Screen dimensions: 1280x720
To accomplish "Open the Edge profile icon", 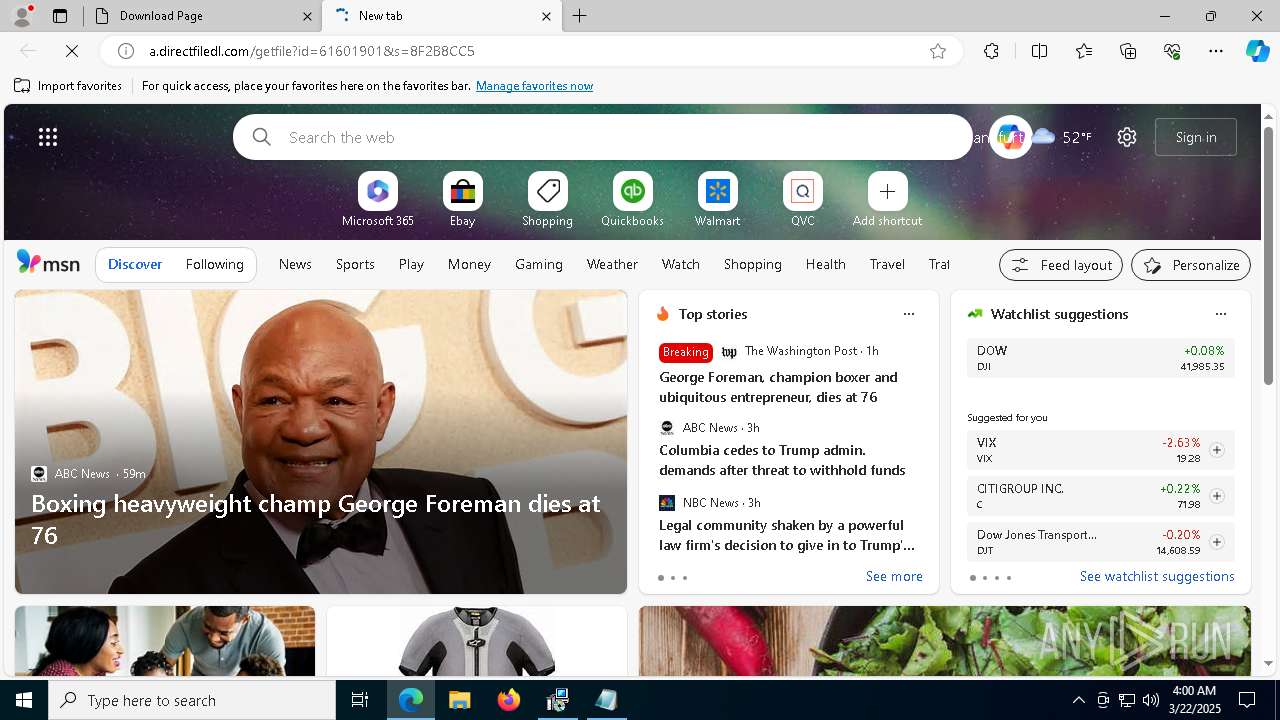I will 21,16.
